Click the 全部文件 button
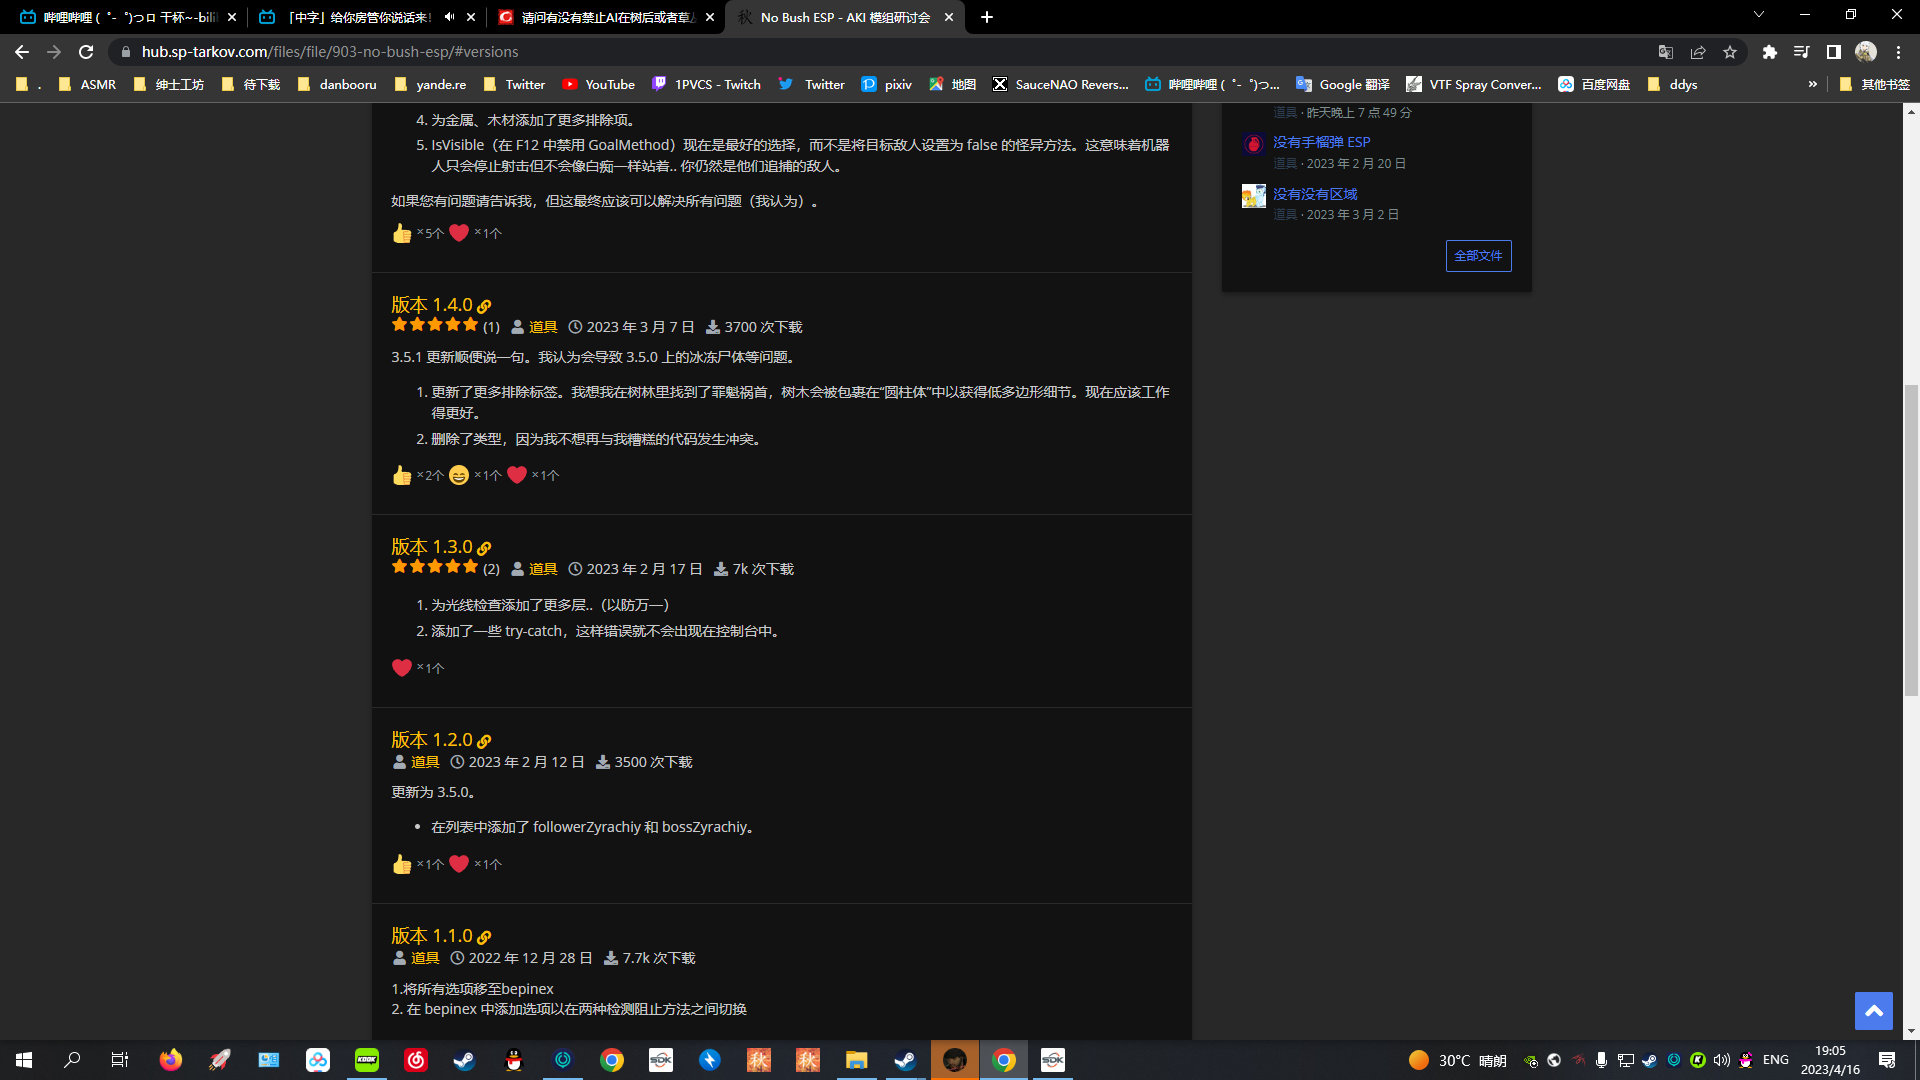The image size is (1920, 1080). pyautogui.click(x=1478, y=256)
